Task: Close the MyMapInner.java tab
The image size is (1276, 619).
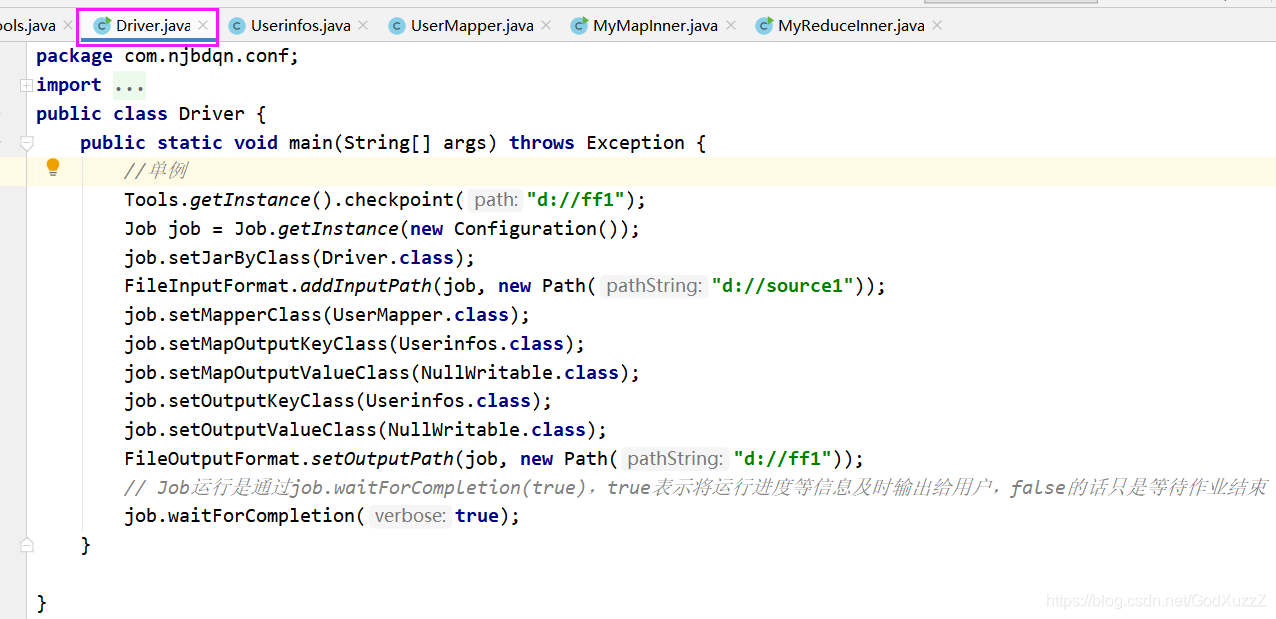Action: click(x=731, y=25)
